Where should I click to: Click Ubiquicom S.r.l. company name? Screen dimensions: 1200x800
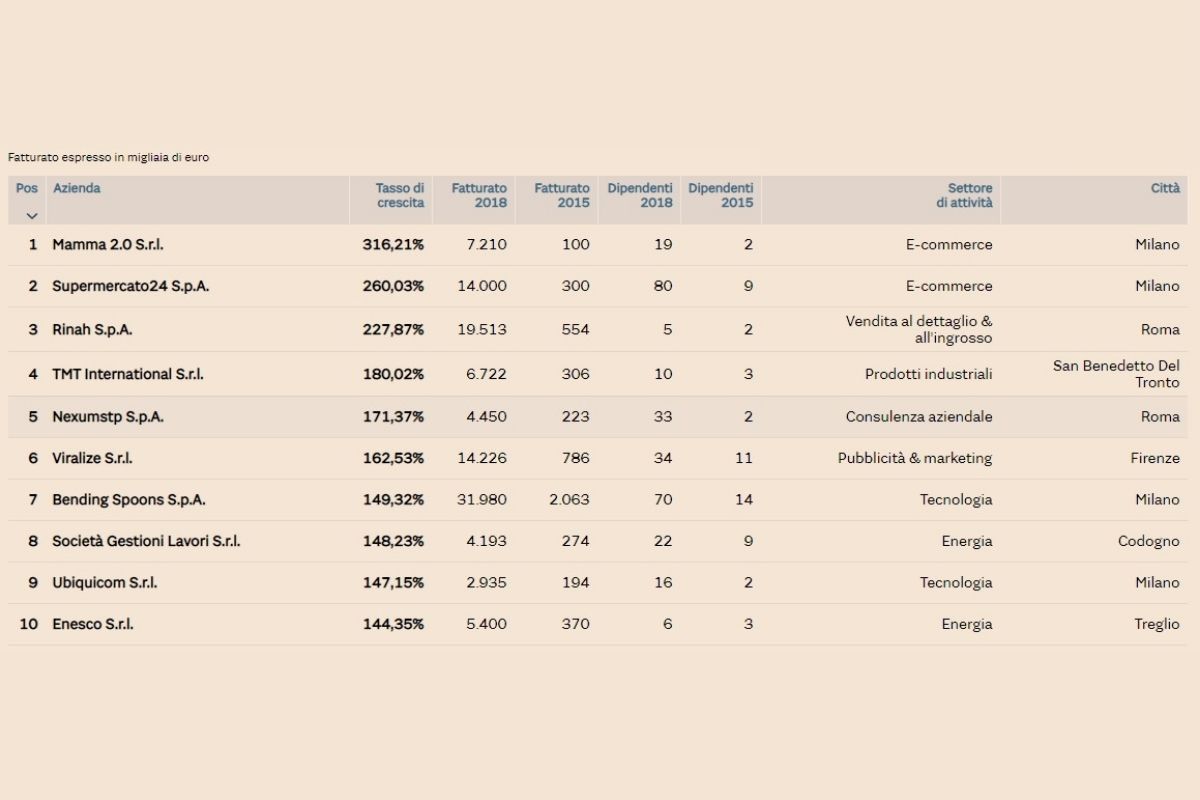tap(105, 582)
